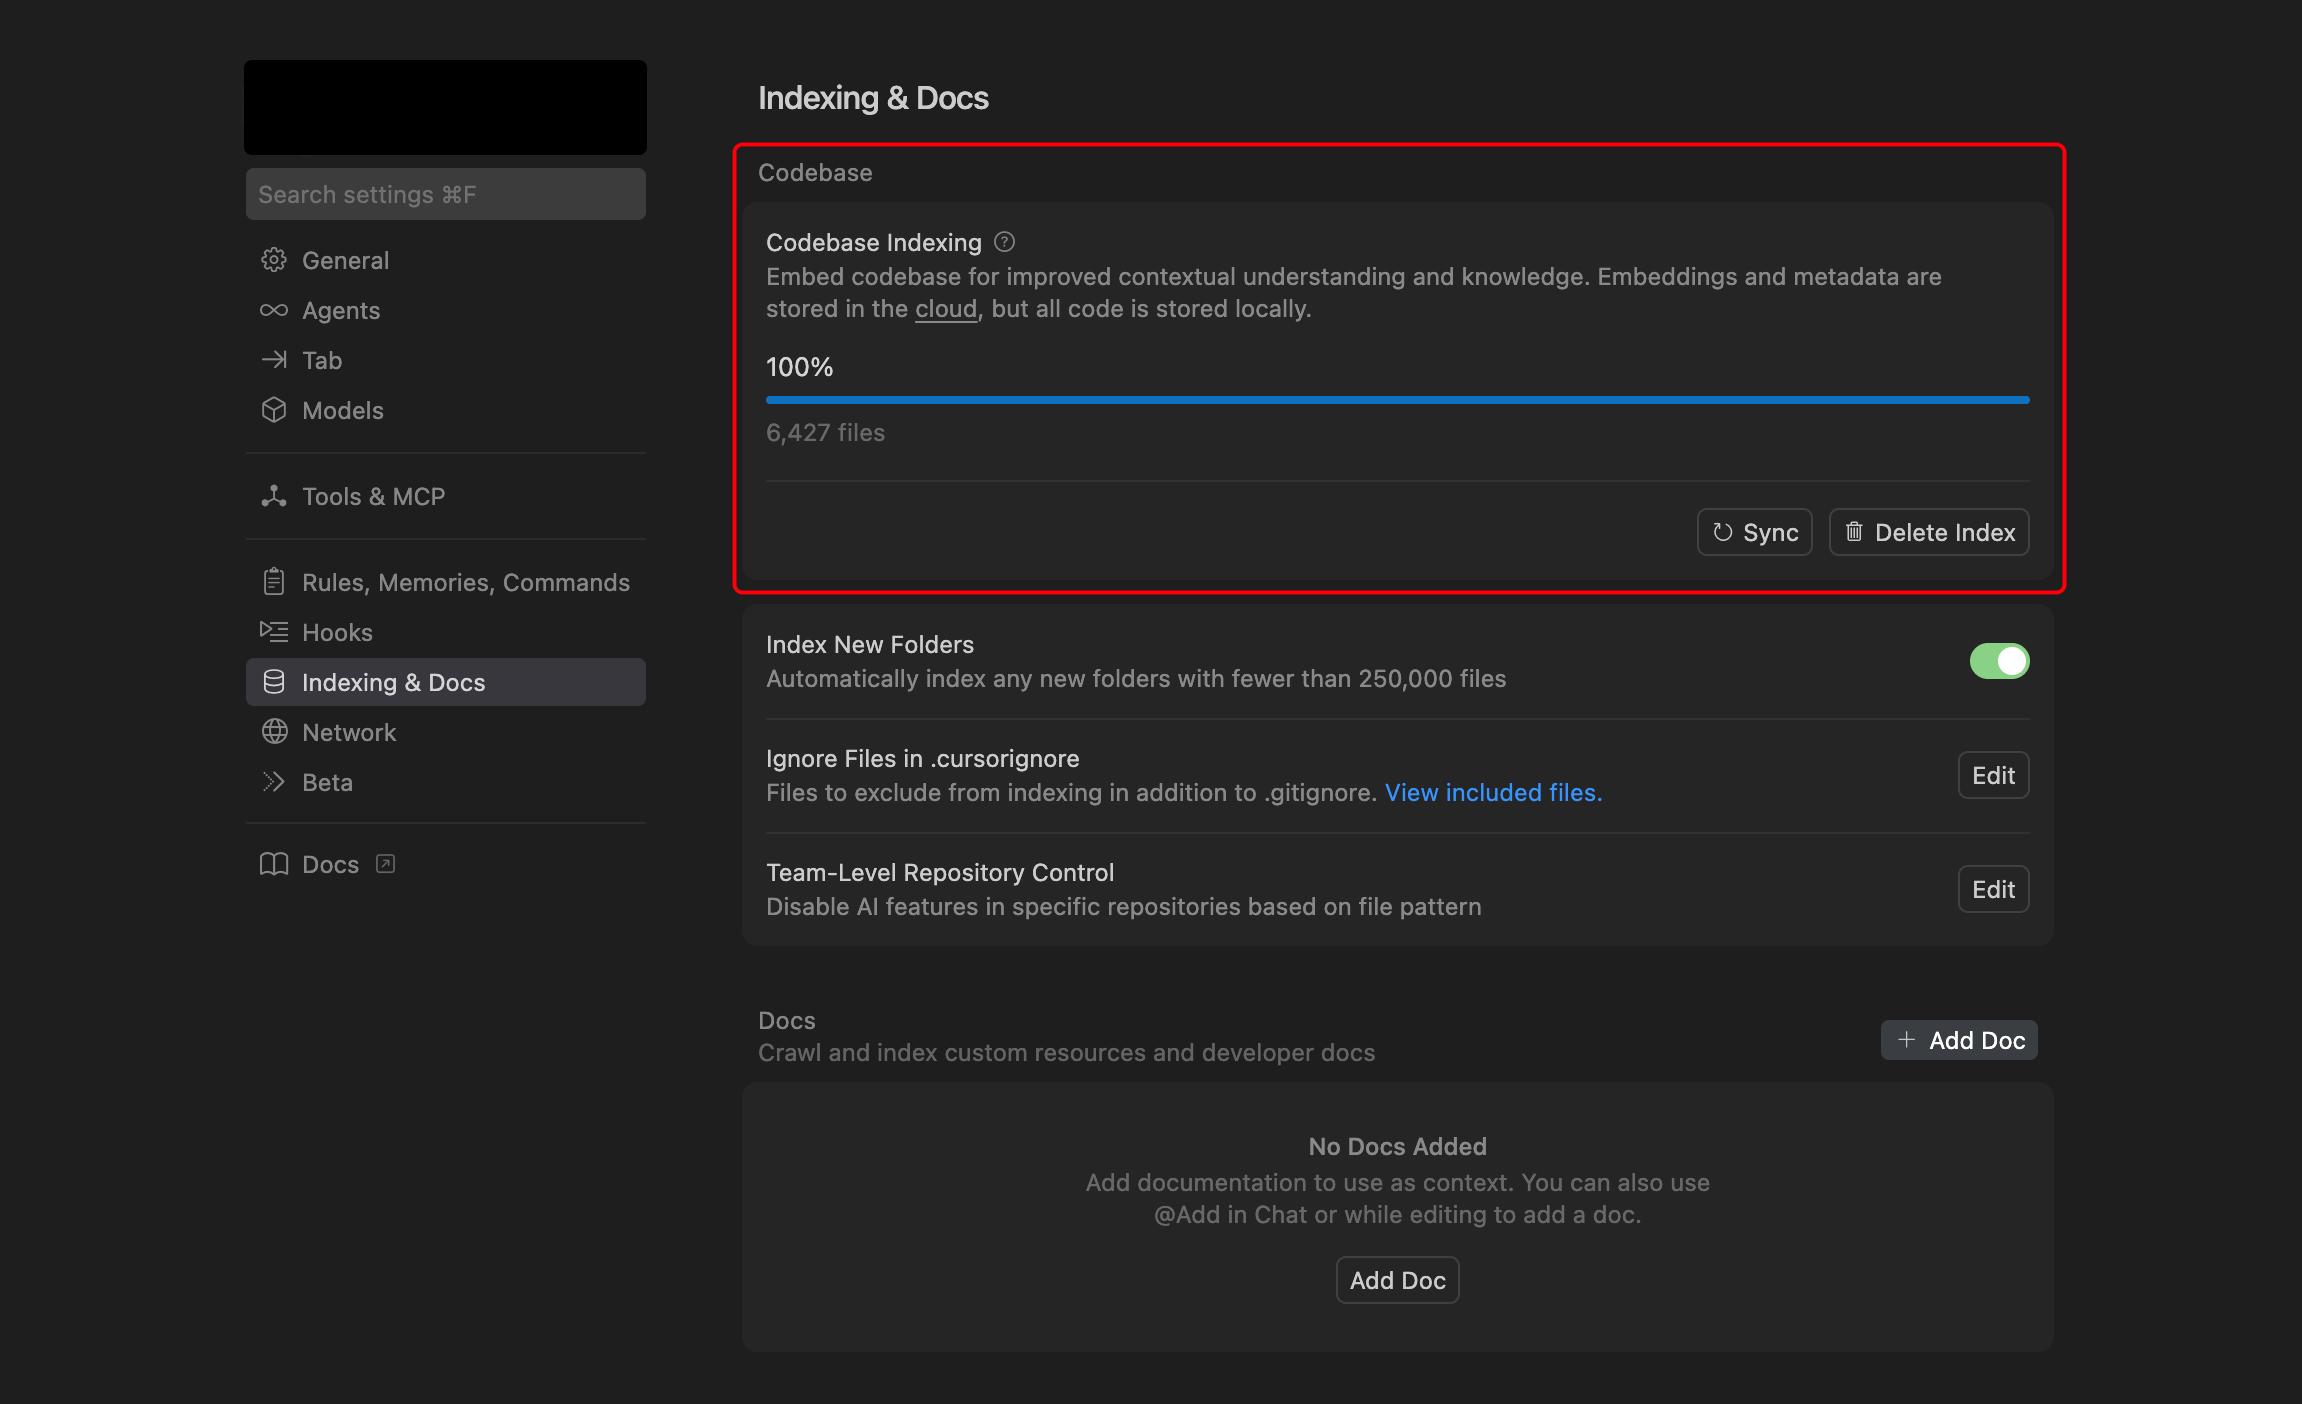Click the Tools & MCP icon
Image resolution: width=2302 pixels, height=1404 pixels.
pos(273,495)
